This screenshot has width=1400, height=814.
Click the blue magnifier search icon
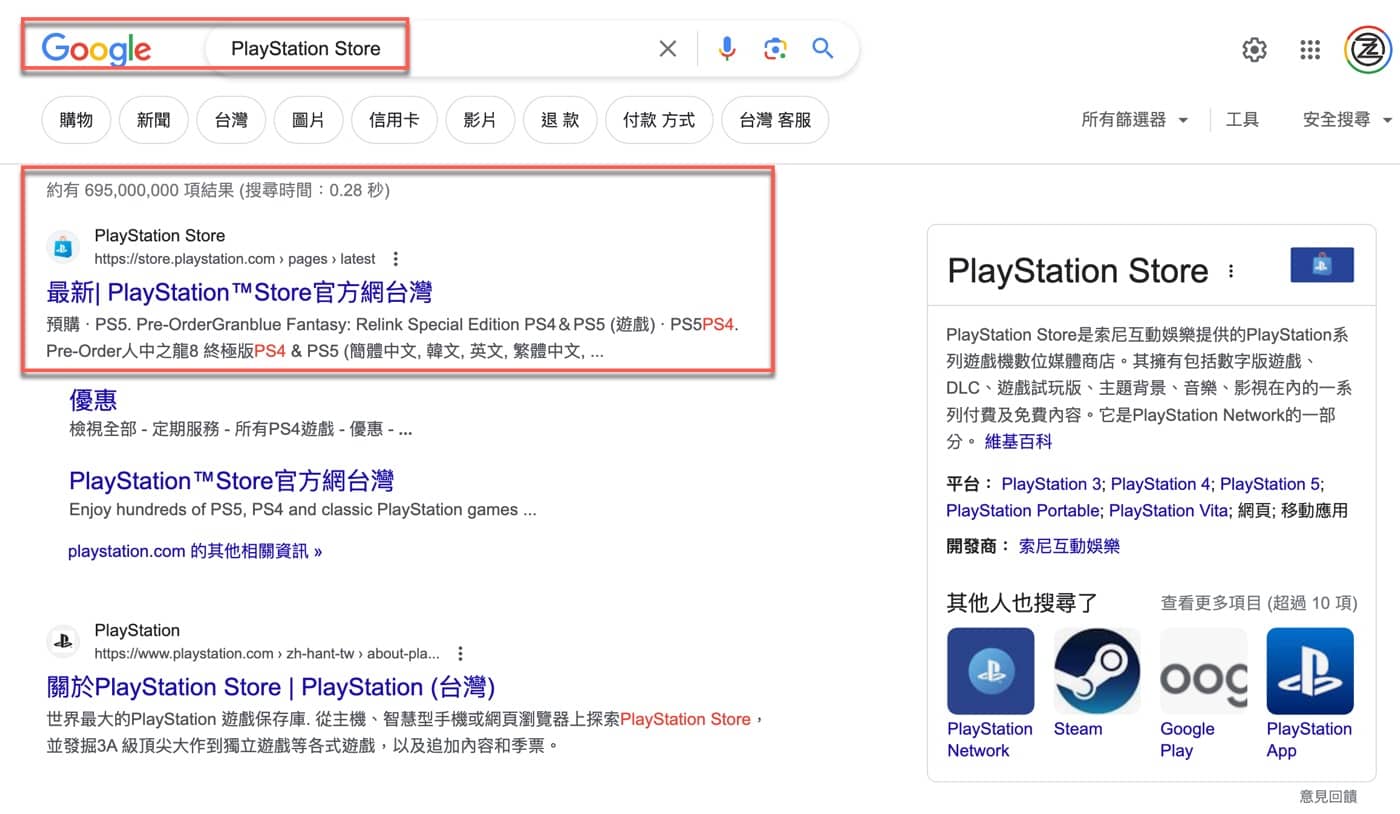(x=823, y=48)
